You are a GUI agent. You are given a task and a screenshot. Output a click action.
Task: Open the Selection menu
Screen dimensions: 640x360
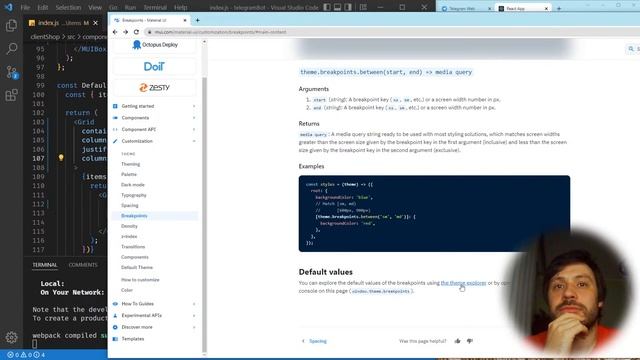[68, 7]
